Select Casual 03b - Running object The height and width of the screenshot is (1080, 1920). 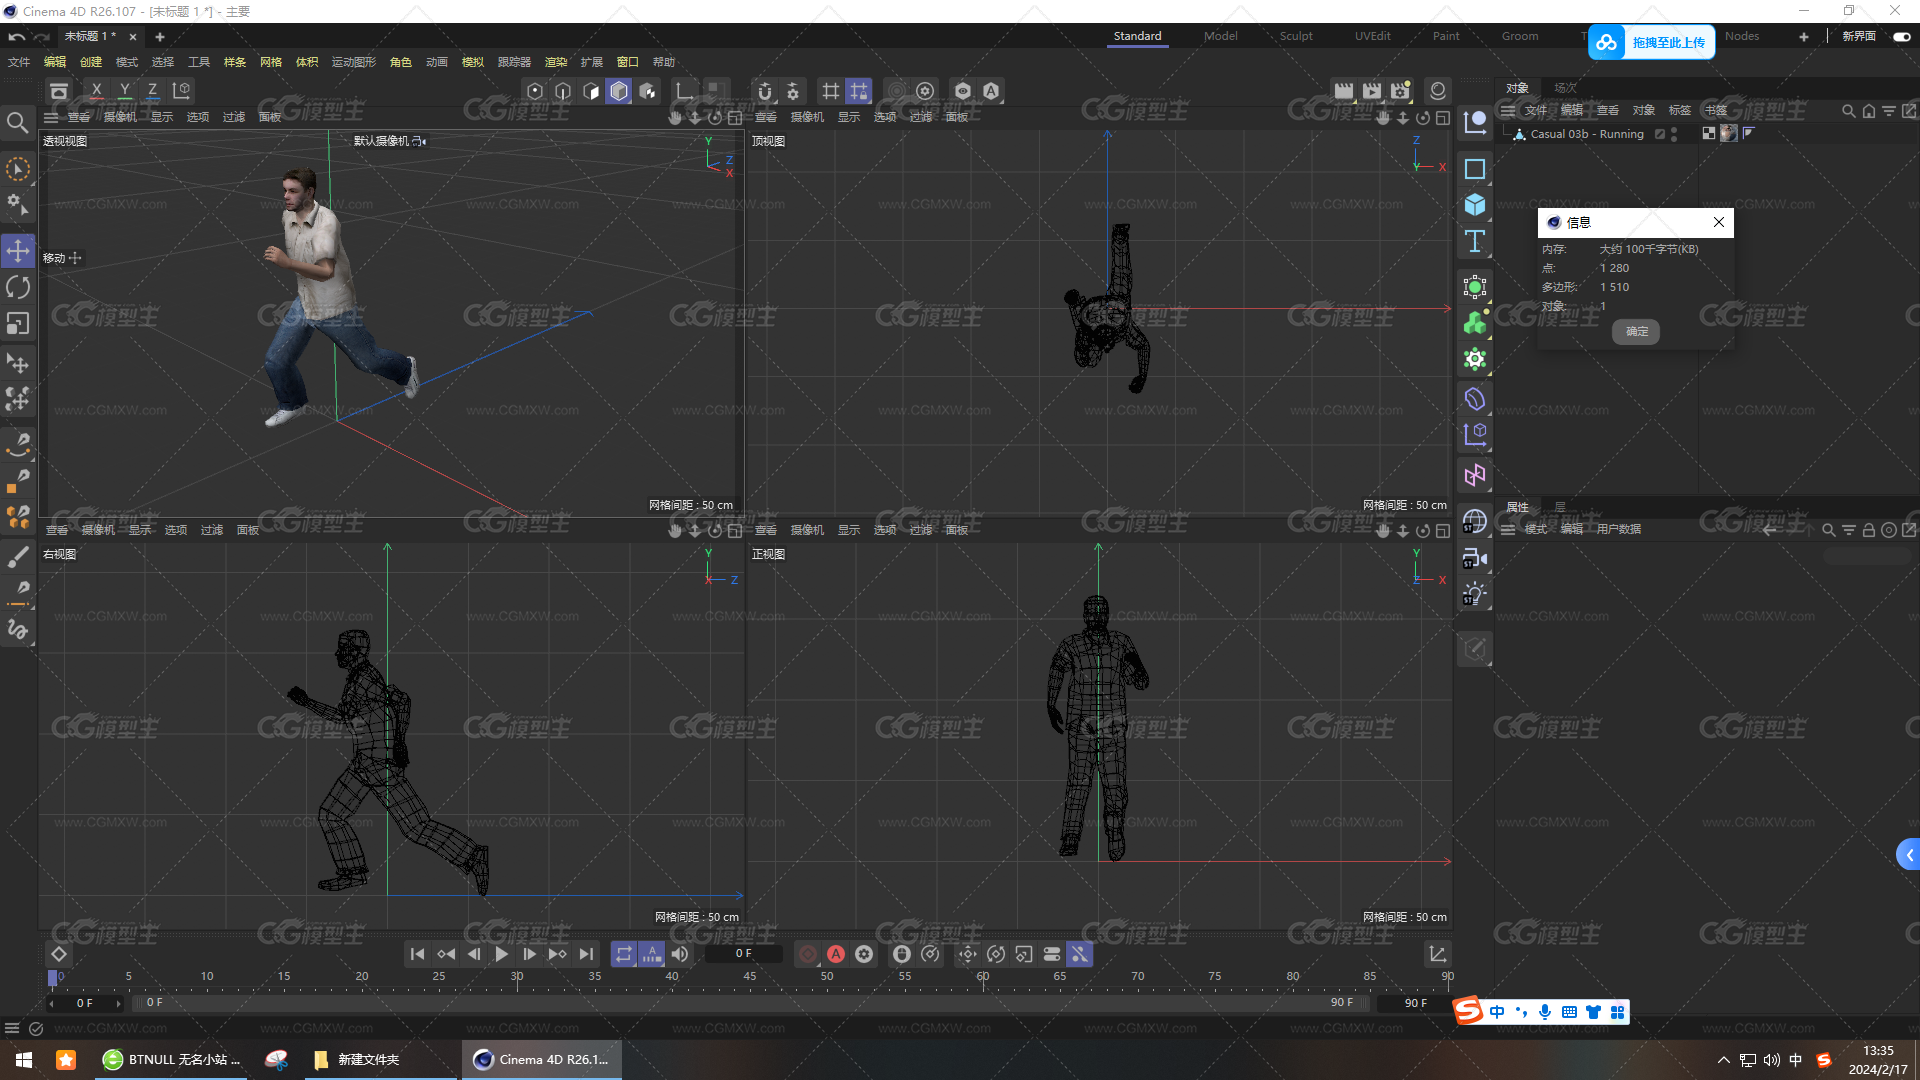pos(1586,134)
